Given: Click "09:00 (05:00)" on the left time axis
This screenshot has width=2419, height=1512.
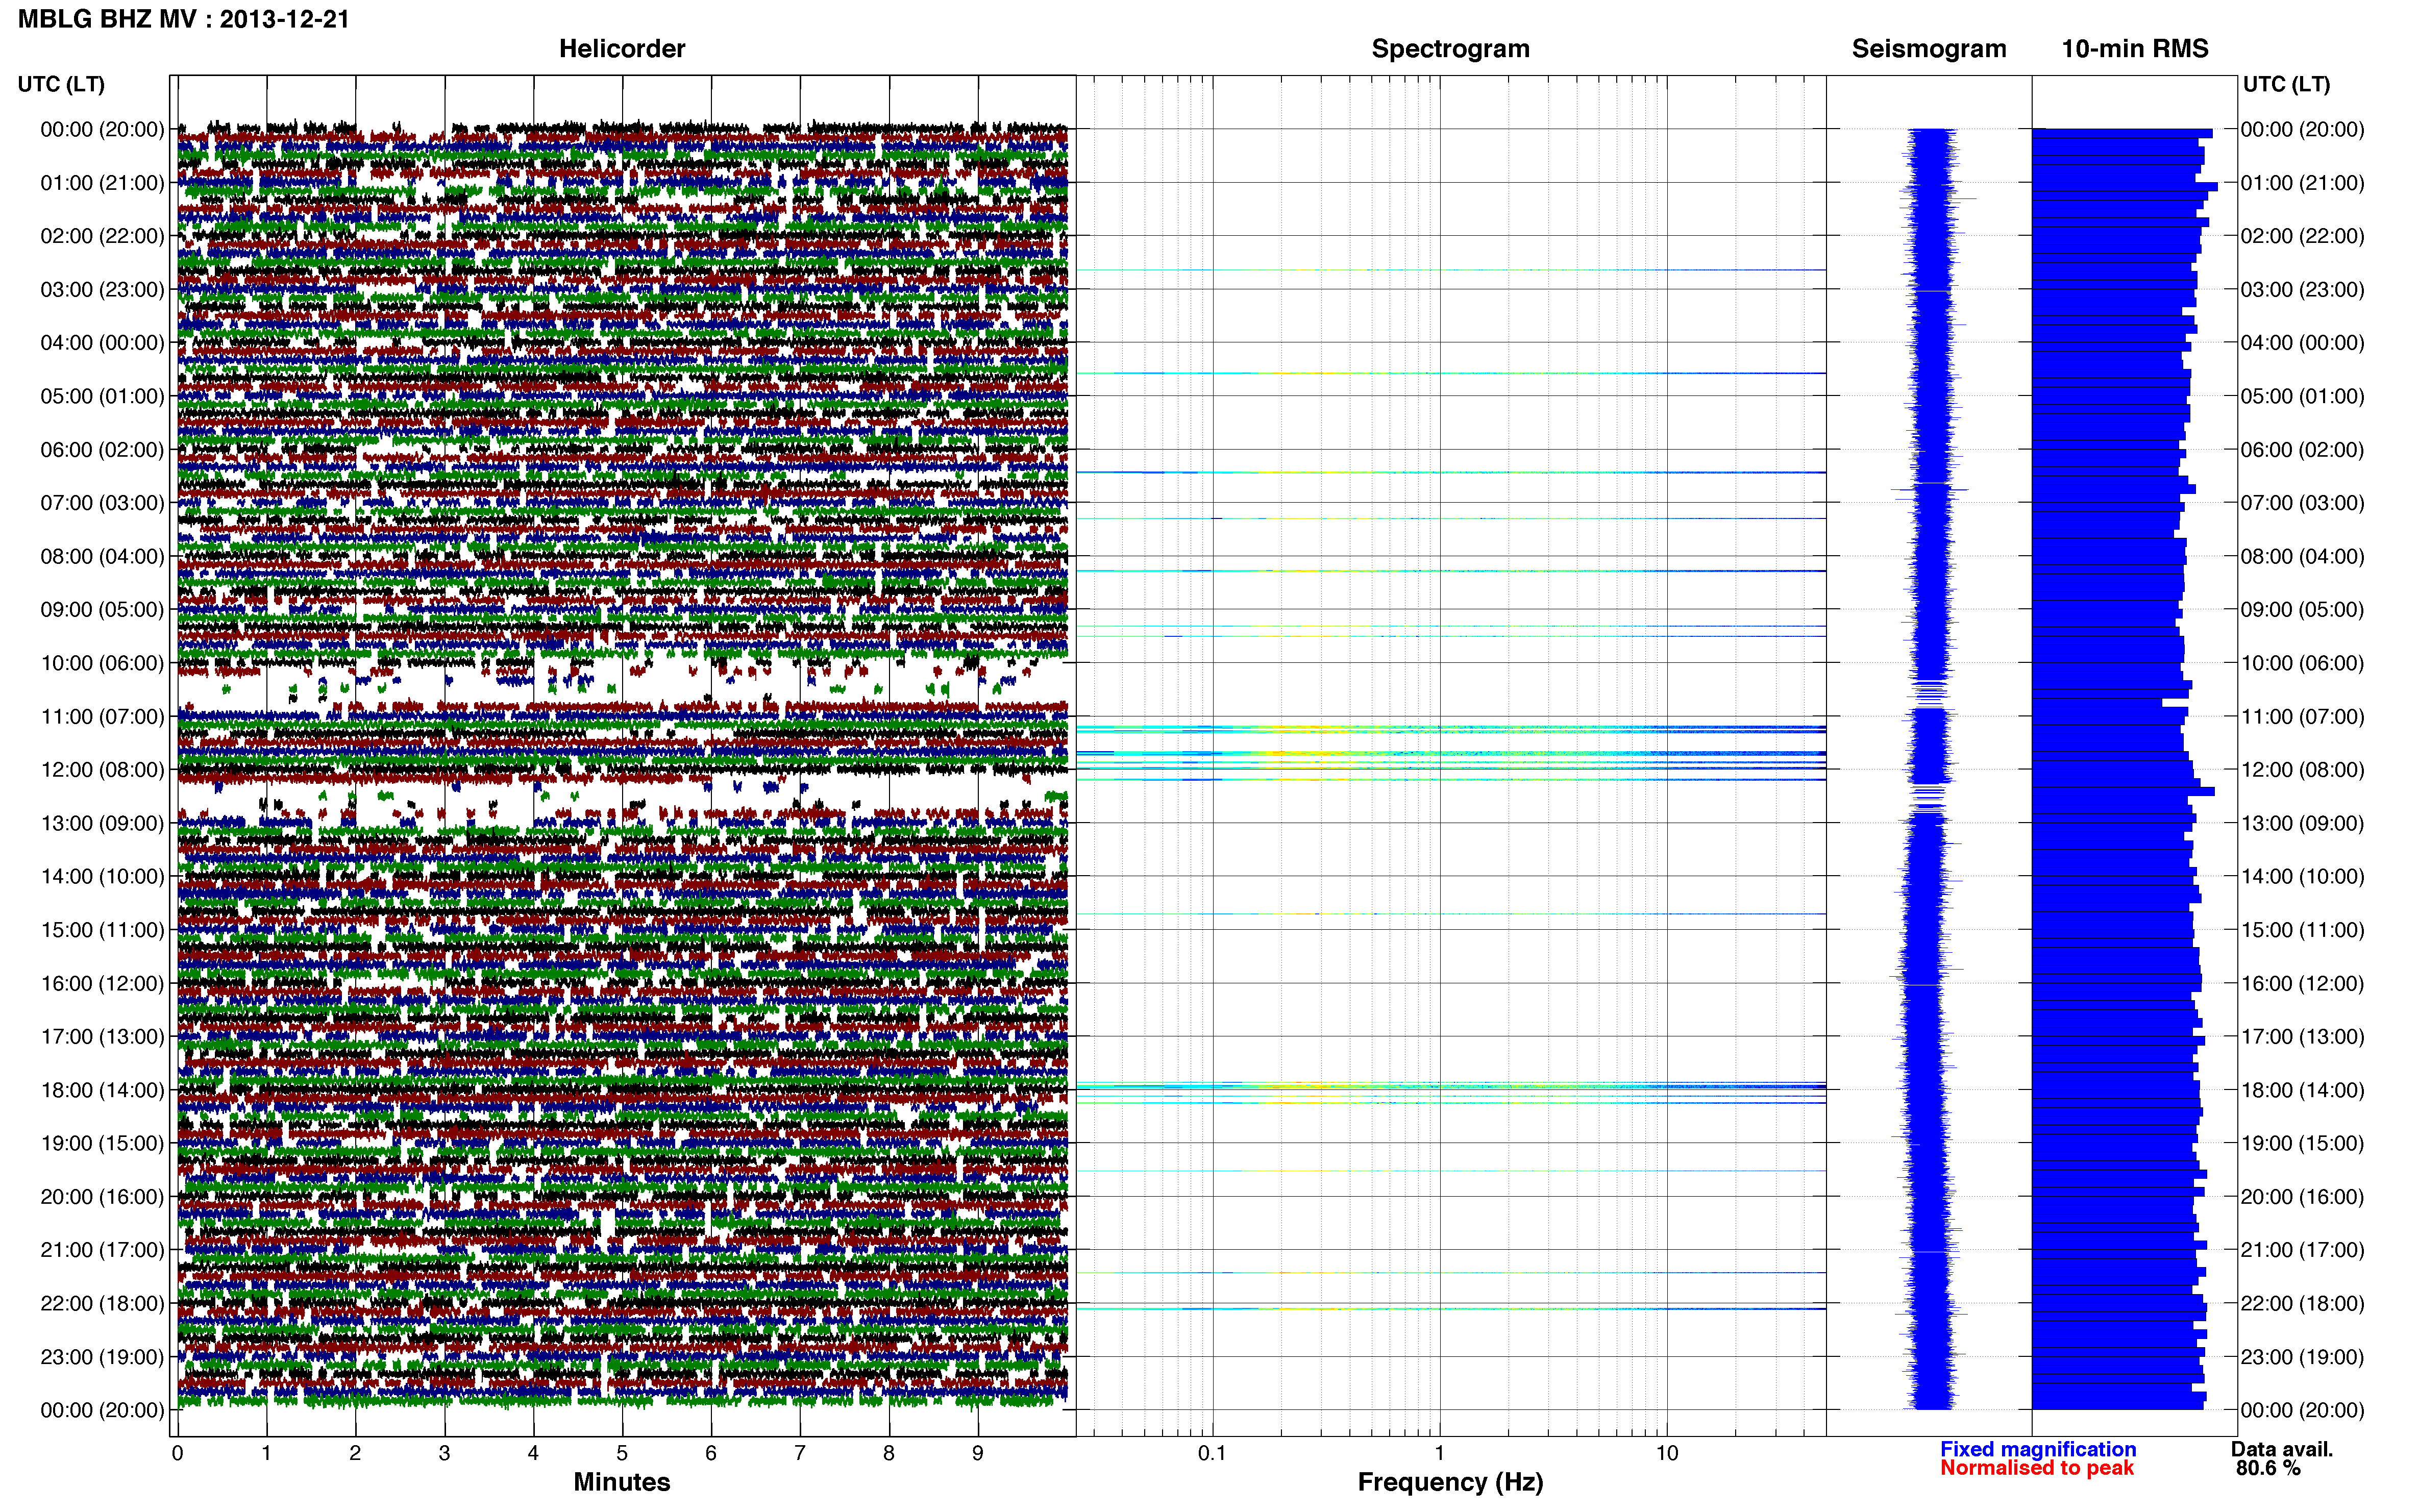Looking at the screenshot, I should click(102, 610).
